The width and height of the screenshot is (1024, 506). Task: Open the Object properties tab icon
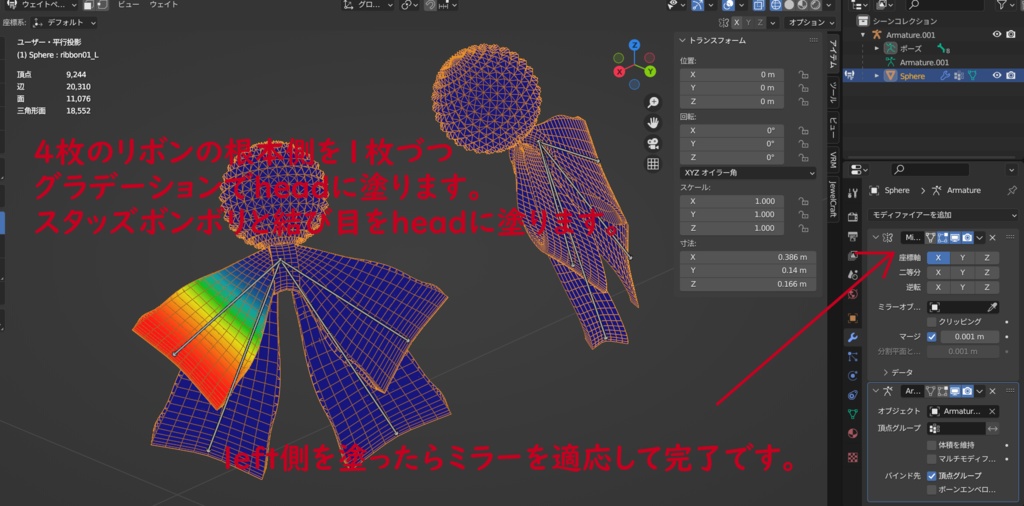[x=852, y=318]
